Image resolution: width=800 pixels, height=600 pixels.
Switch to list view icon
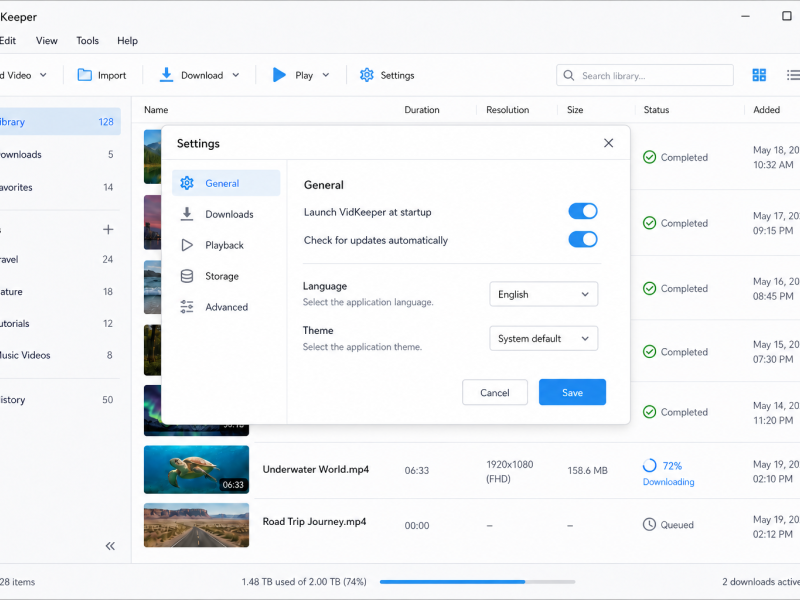(793, 75)
